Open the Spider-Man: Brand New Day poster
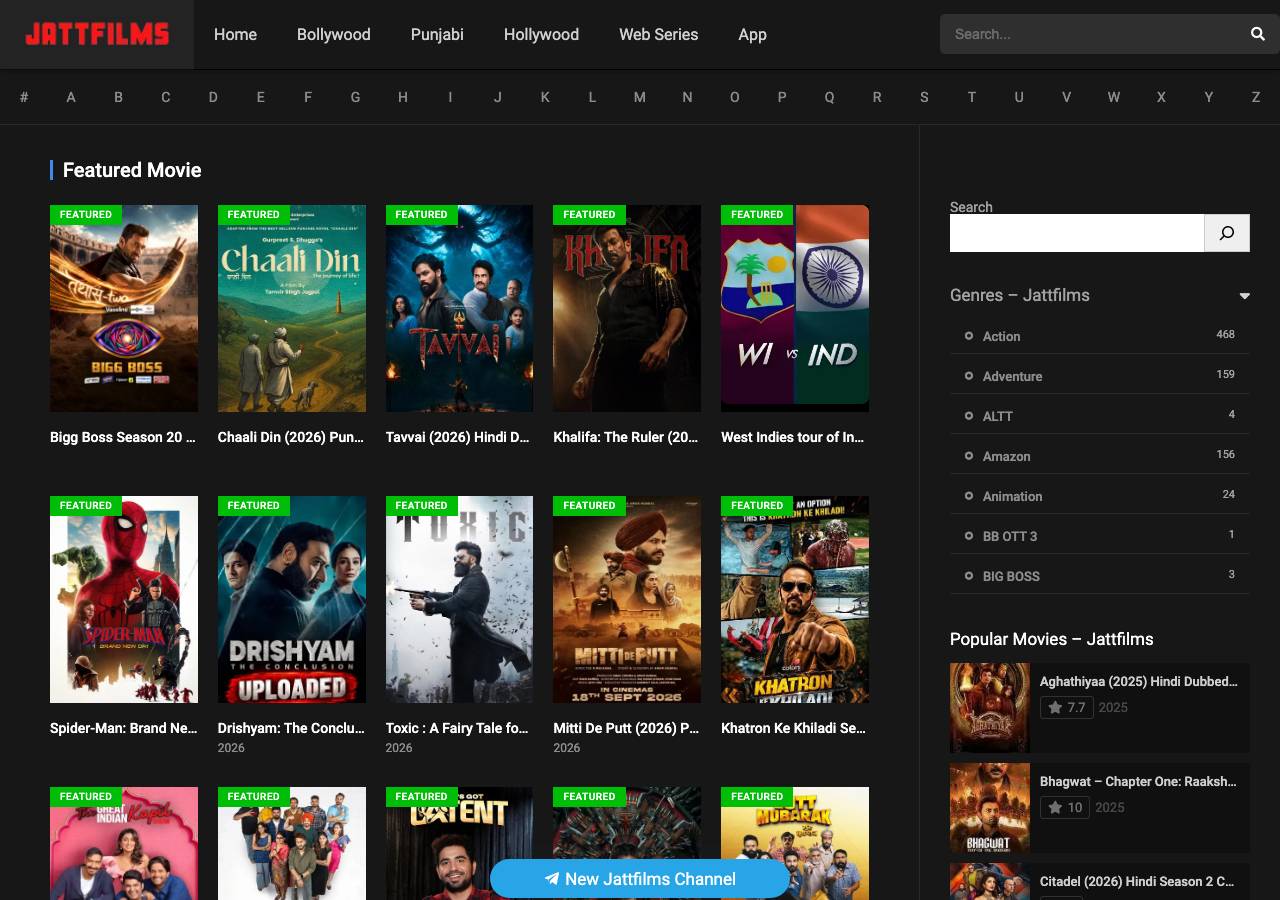Image resolution: width=1280 pixels, height=900 pixels. [x=124, y=599]
